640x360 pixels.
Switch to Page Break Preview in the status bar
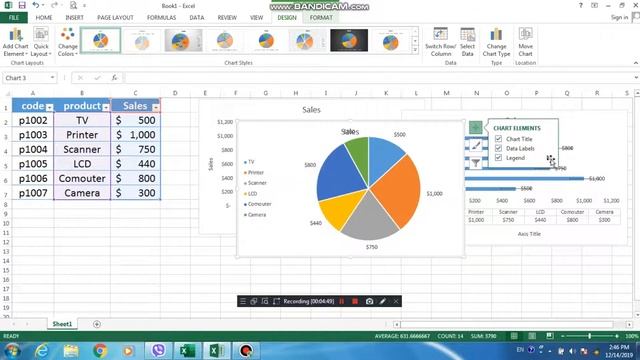point(550,336)
